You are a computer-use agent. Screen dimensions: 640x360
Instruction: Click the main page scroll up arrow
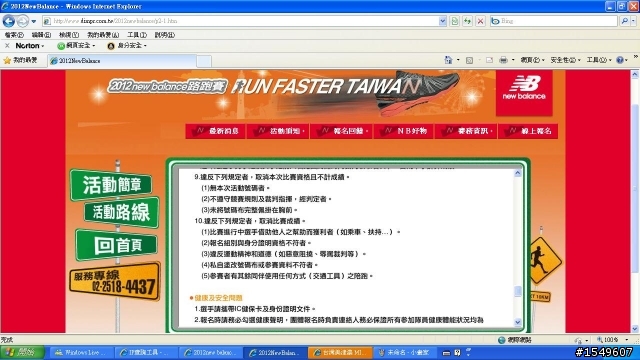tap(635, 75)
